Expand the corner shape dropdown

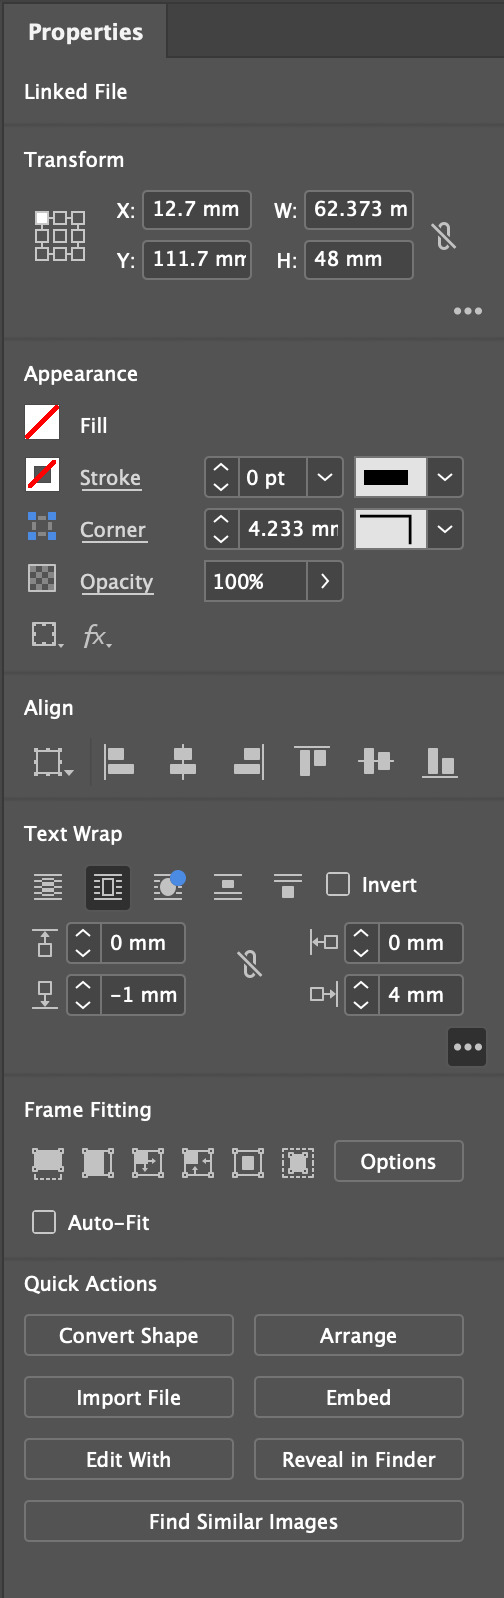click(x=445, y=529)
